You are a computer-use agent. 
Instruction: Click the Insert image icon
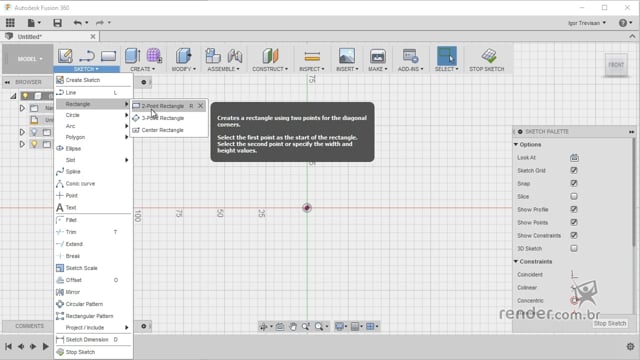pyautogui.click(x=347, y=56)
